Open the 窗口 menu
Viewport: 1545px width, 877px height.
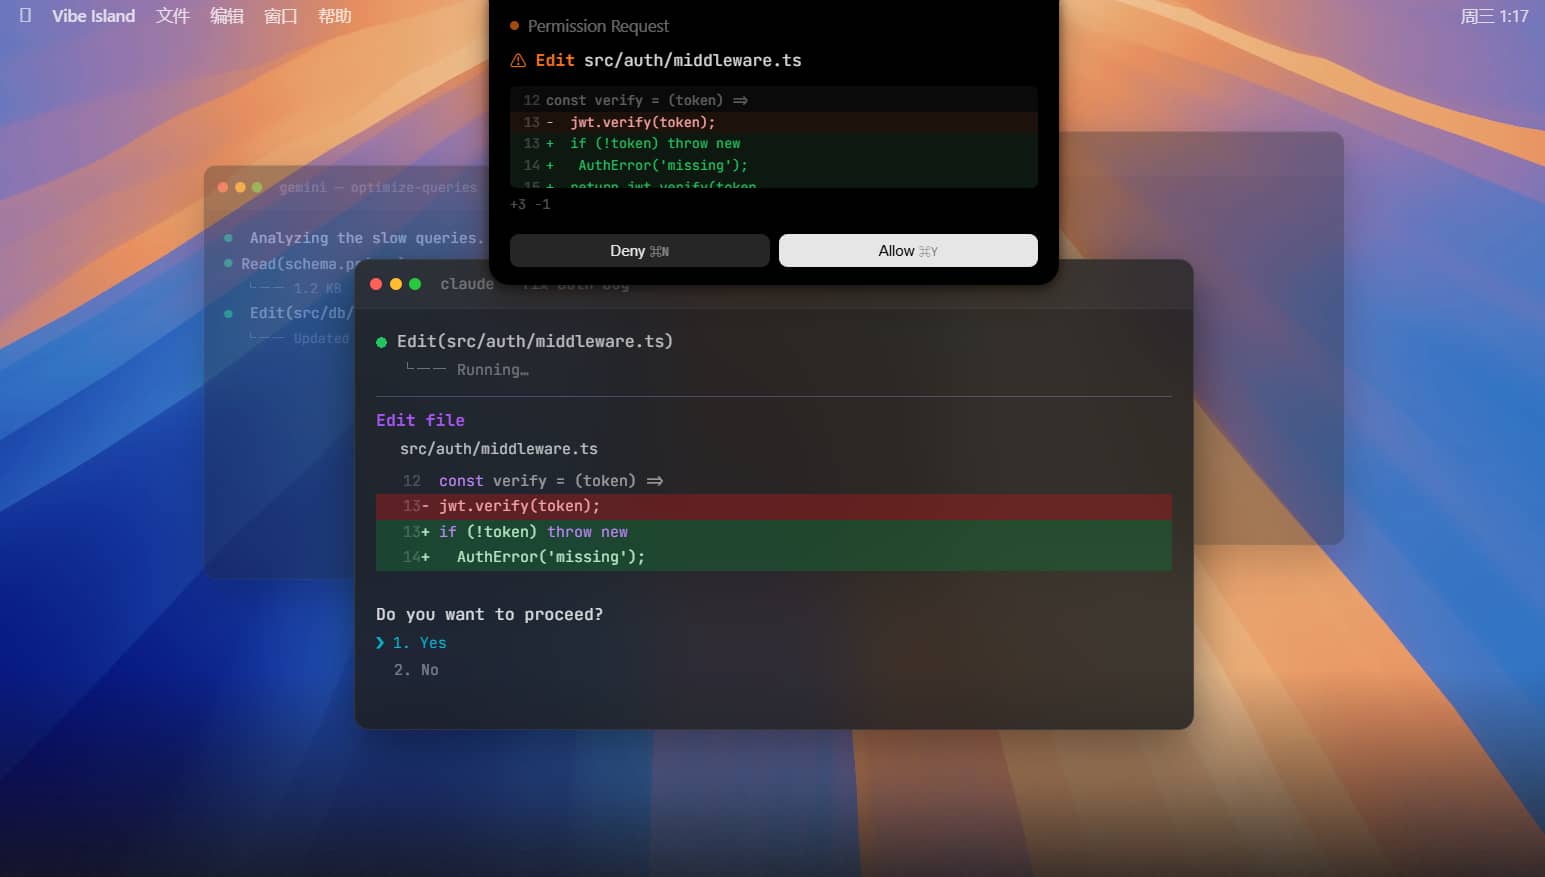click(x=281, y=16)
